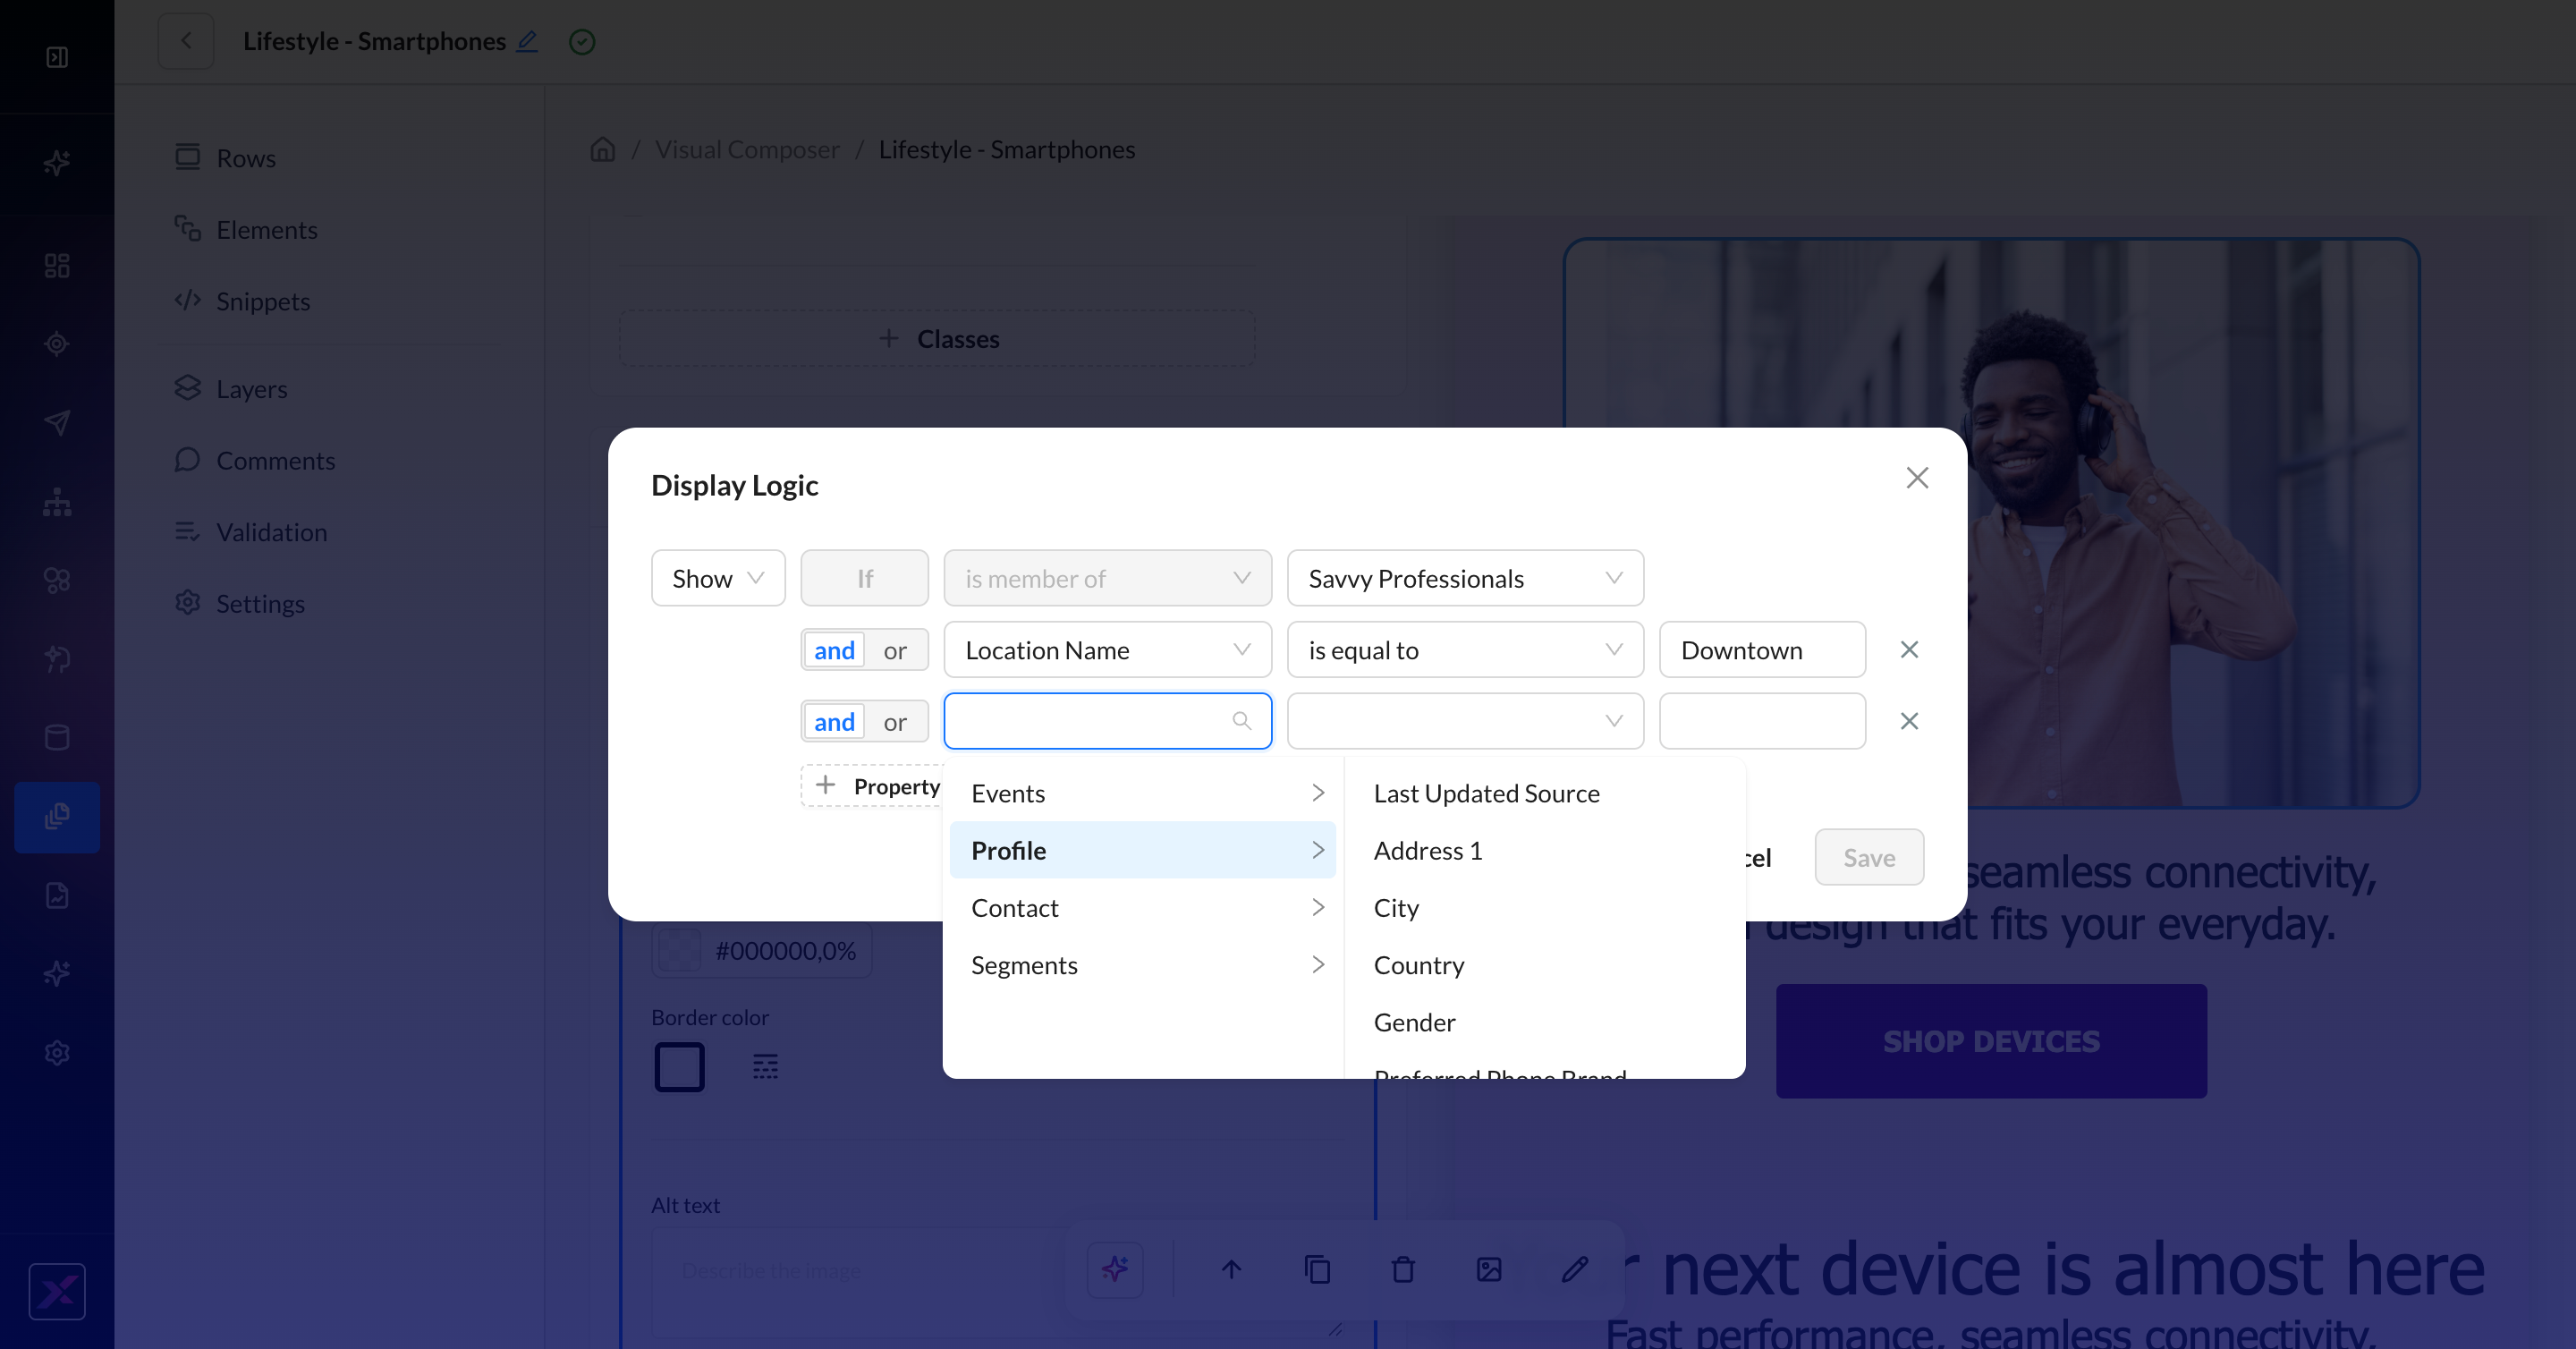Remove the Location Name condition row
This screenshot has width=2576, height=1349.
tap(1909, 650)
